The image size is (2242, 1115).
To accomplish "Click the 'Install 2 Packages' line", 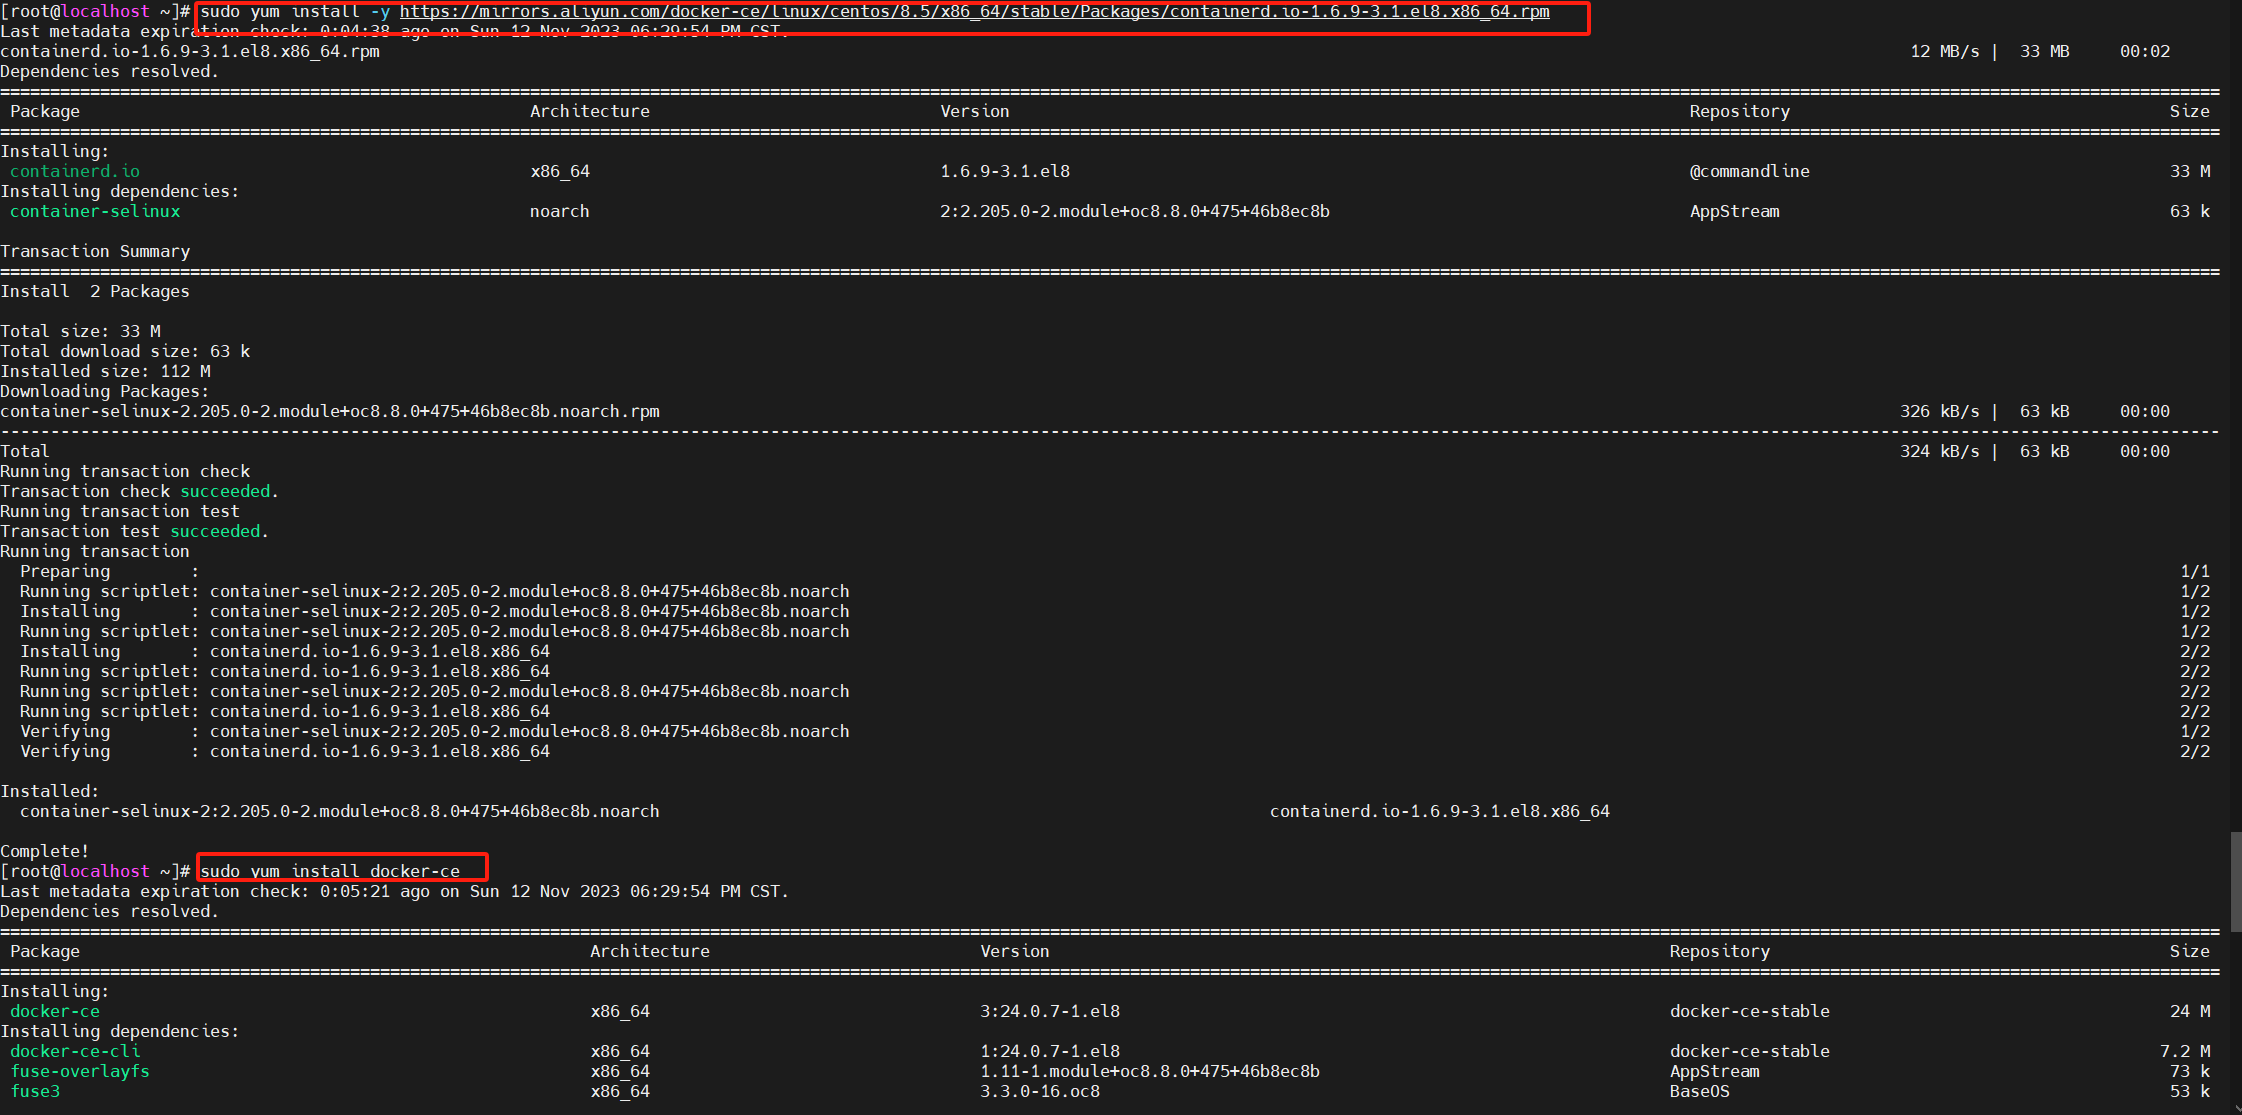I will (x=95, y=291).
